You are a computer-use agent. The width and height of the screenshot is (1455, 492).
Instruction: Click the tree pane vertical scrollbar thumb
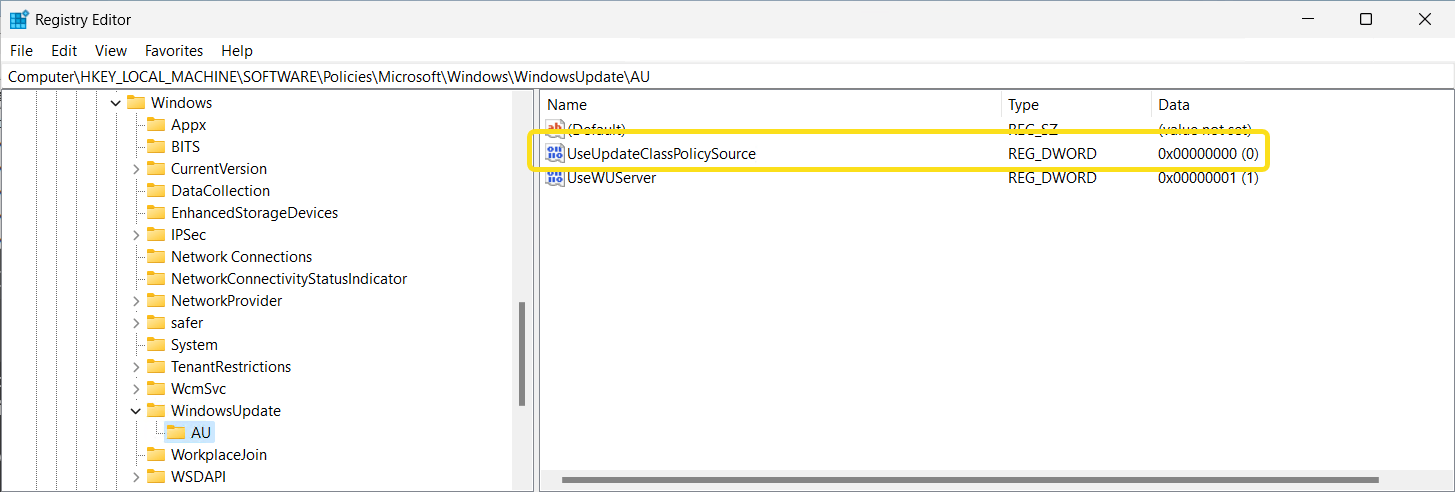pyautogui.click(x=521, y=354)
